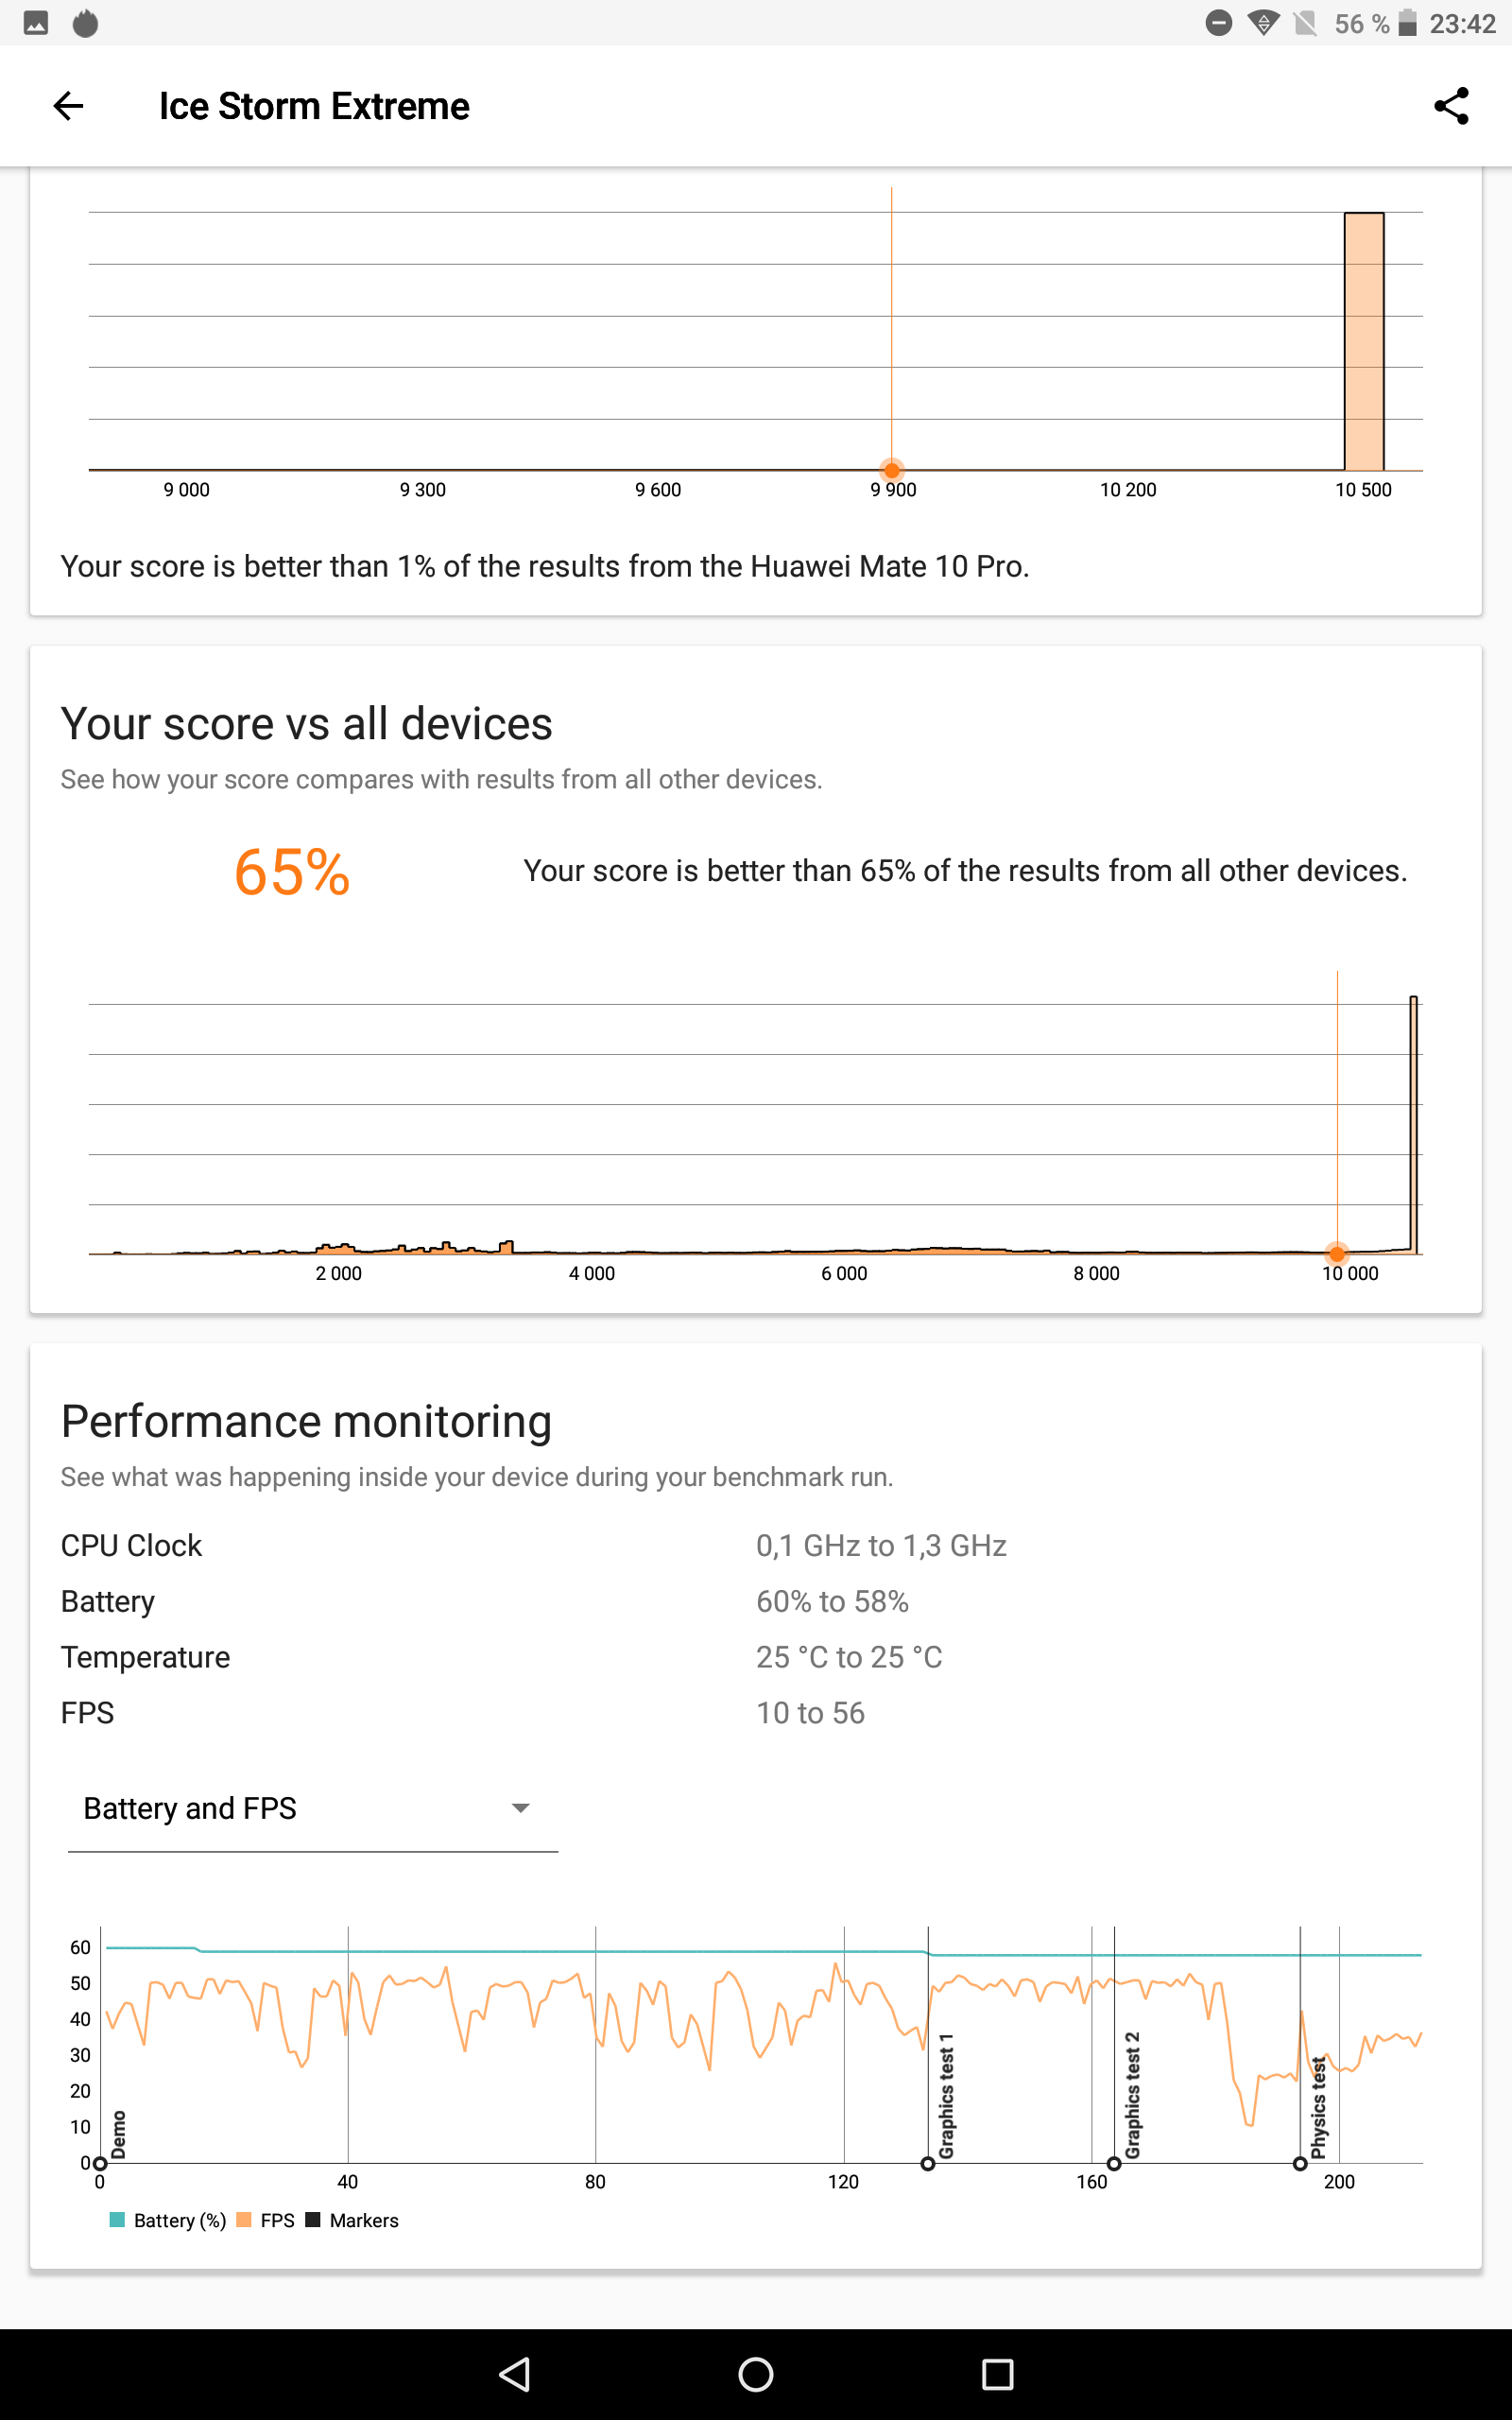Tap the score dot near 10 000 on all-devices chart
This screenshot has width=1512, height=2420.
pos(1337,1253)
